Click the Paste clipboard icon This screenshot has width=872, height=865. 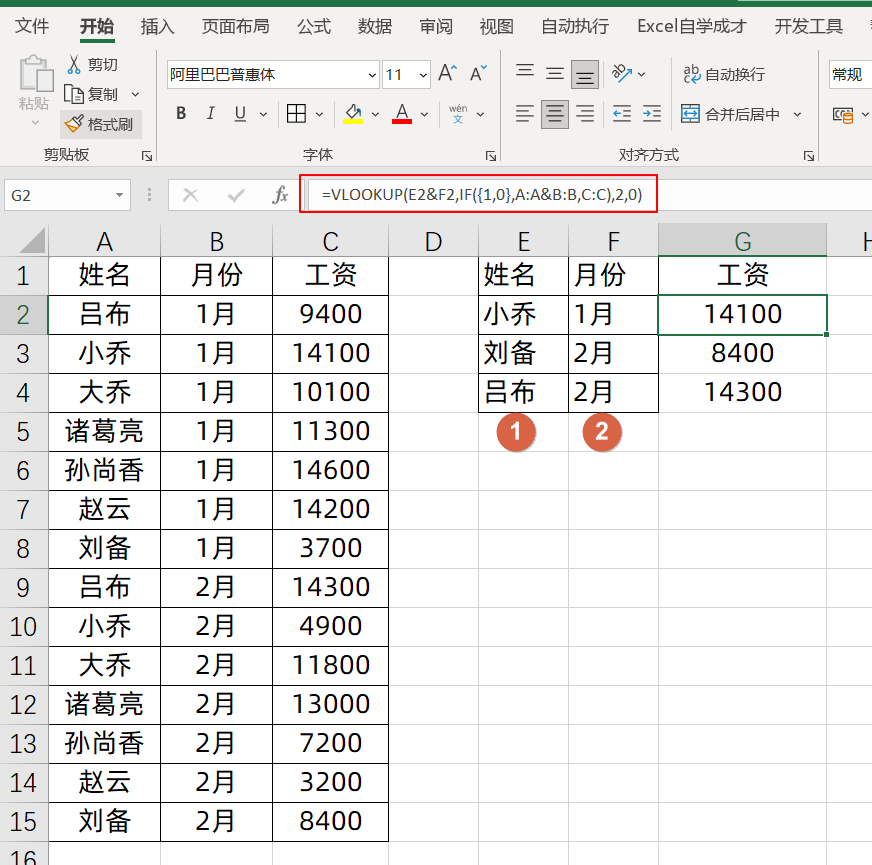coord(35,73)
